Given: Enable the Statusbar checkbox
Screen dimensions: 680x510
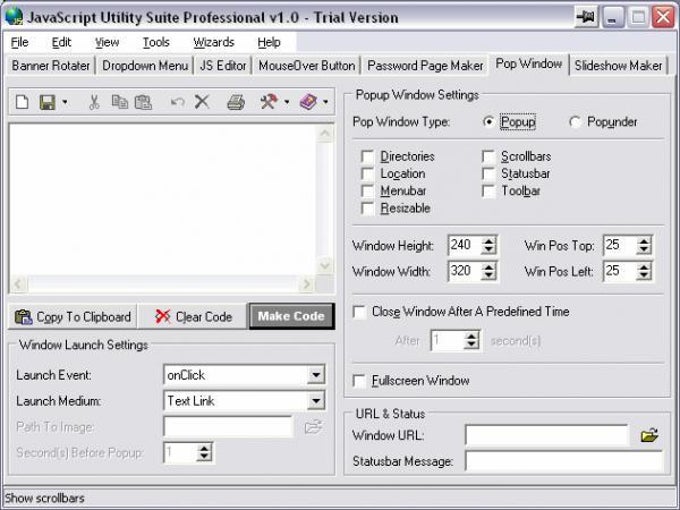Looking at the screenshot, I should [488, 174].
